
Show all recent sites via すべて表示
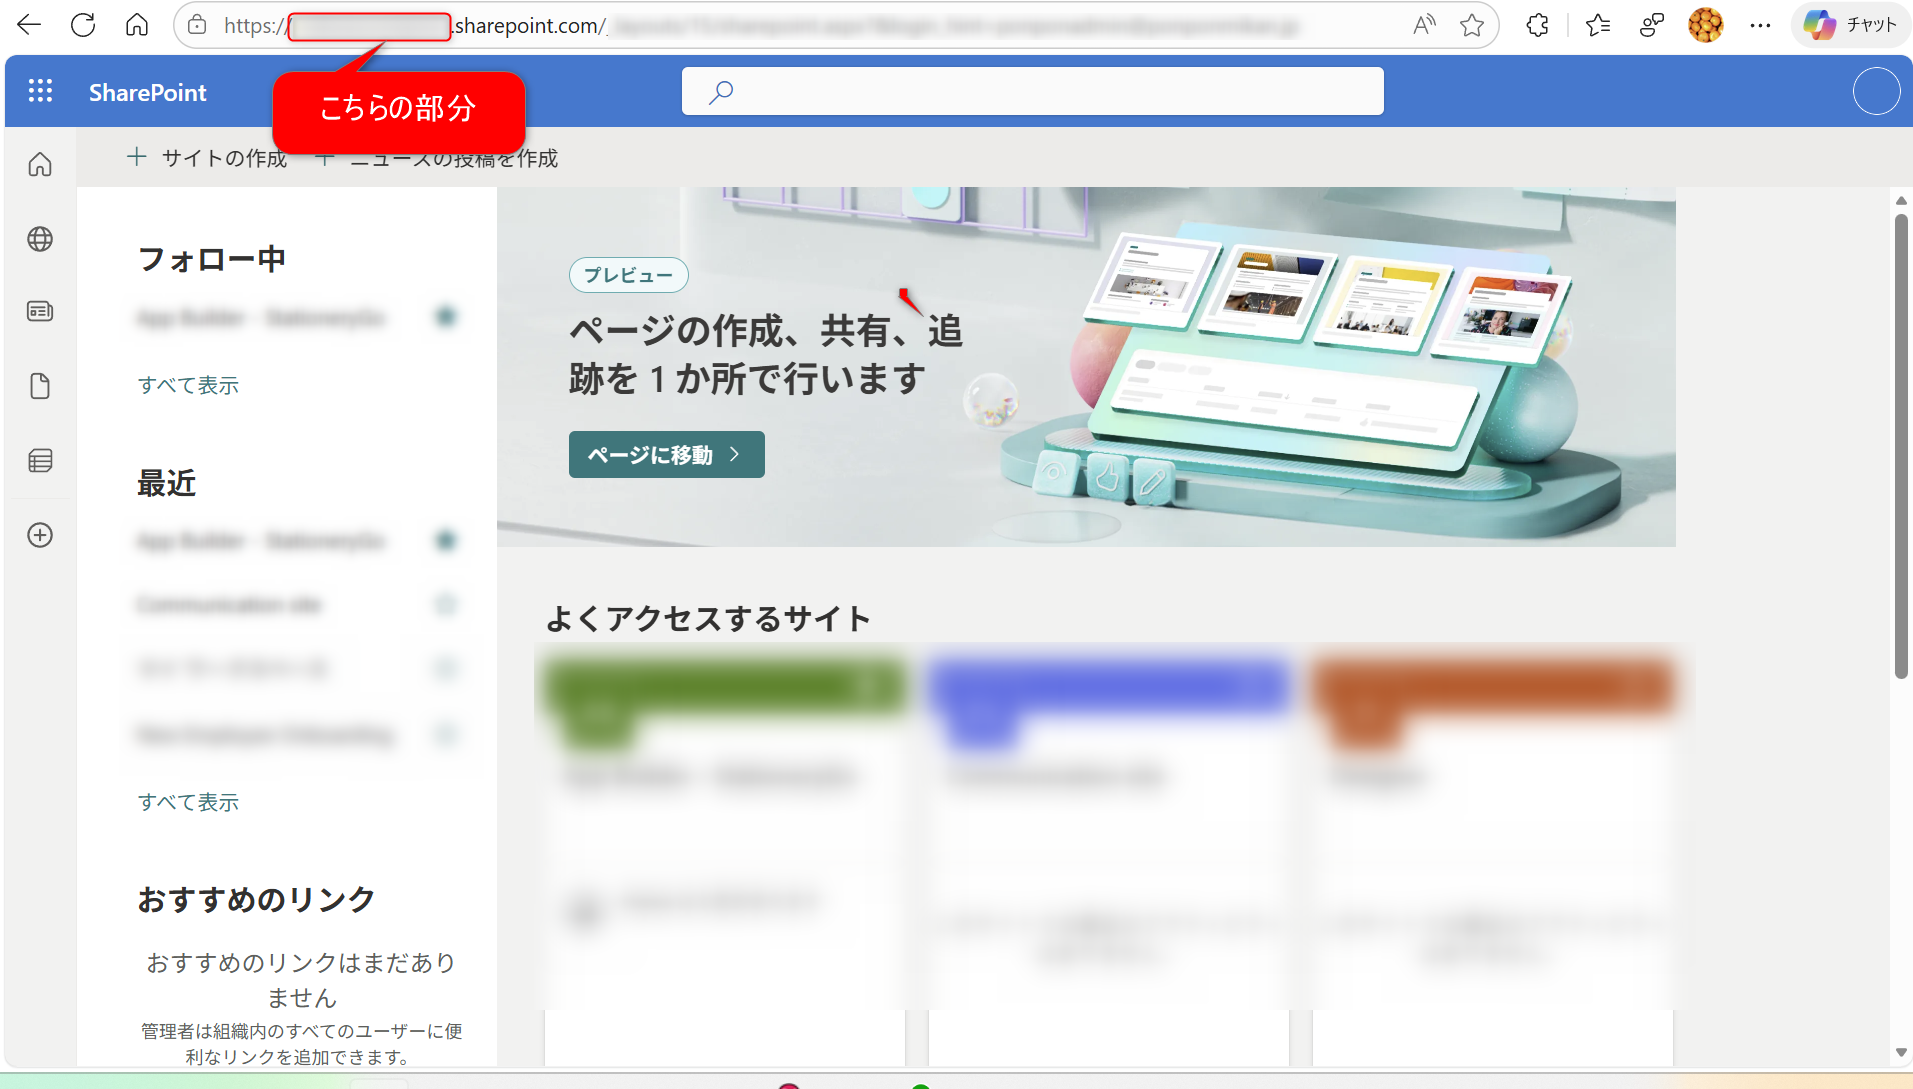coord(188,802)
